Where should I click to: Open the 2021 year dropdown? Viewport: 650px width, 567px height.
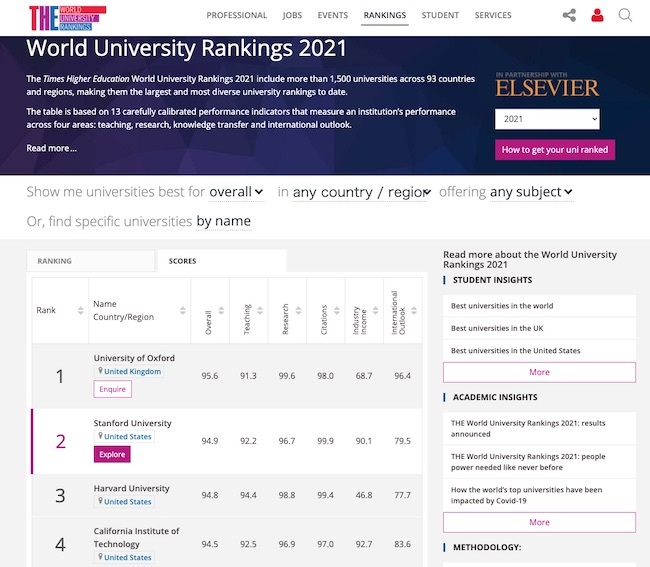point(547,119)
